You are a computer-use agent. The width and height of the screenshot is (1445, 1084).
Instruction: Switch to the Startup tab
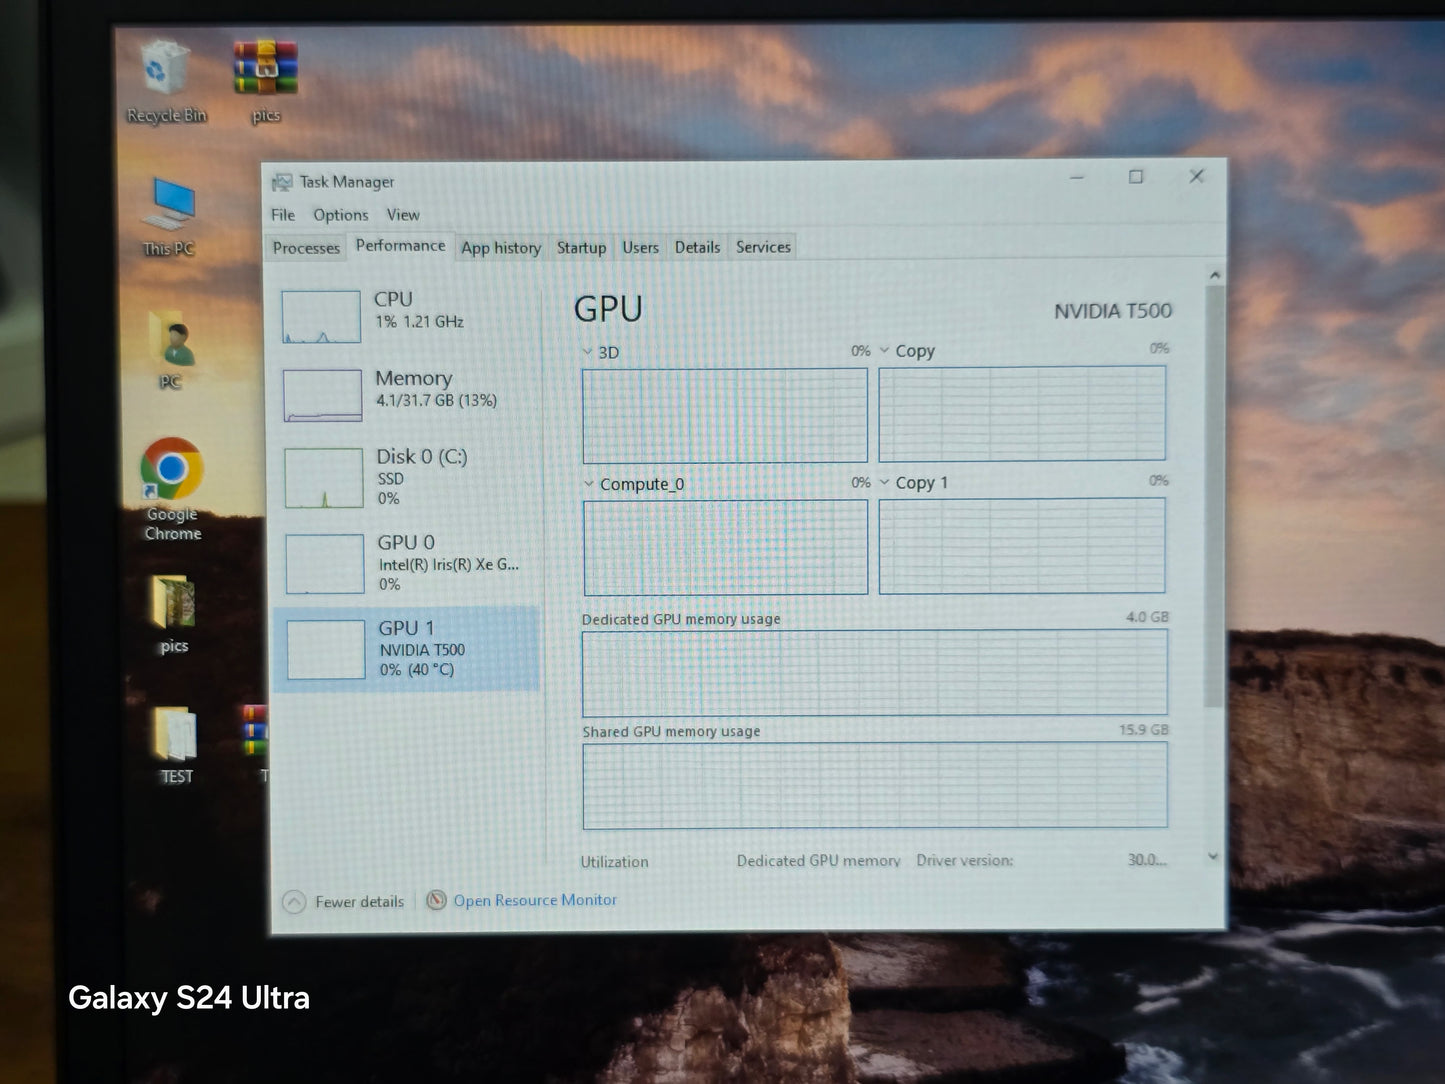pyautogui.click(x=581, y=248)
